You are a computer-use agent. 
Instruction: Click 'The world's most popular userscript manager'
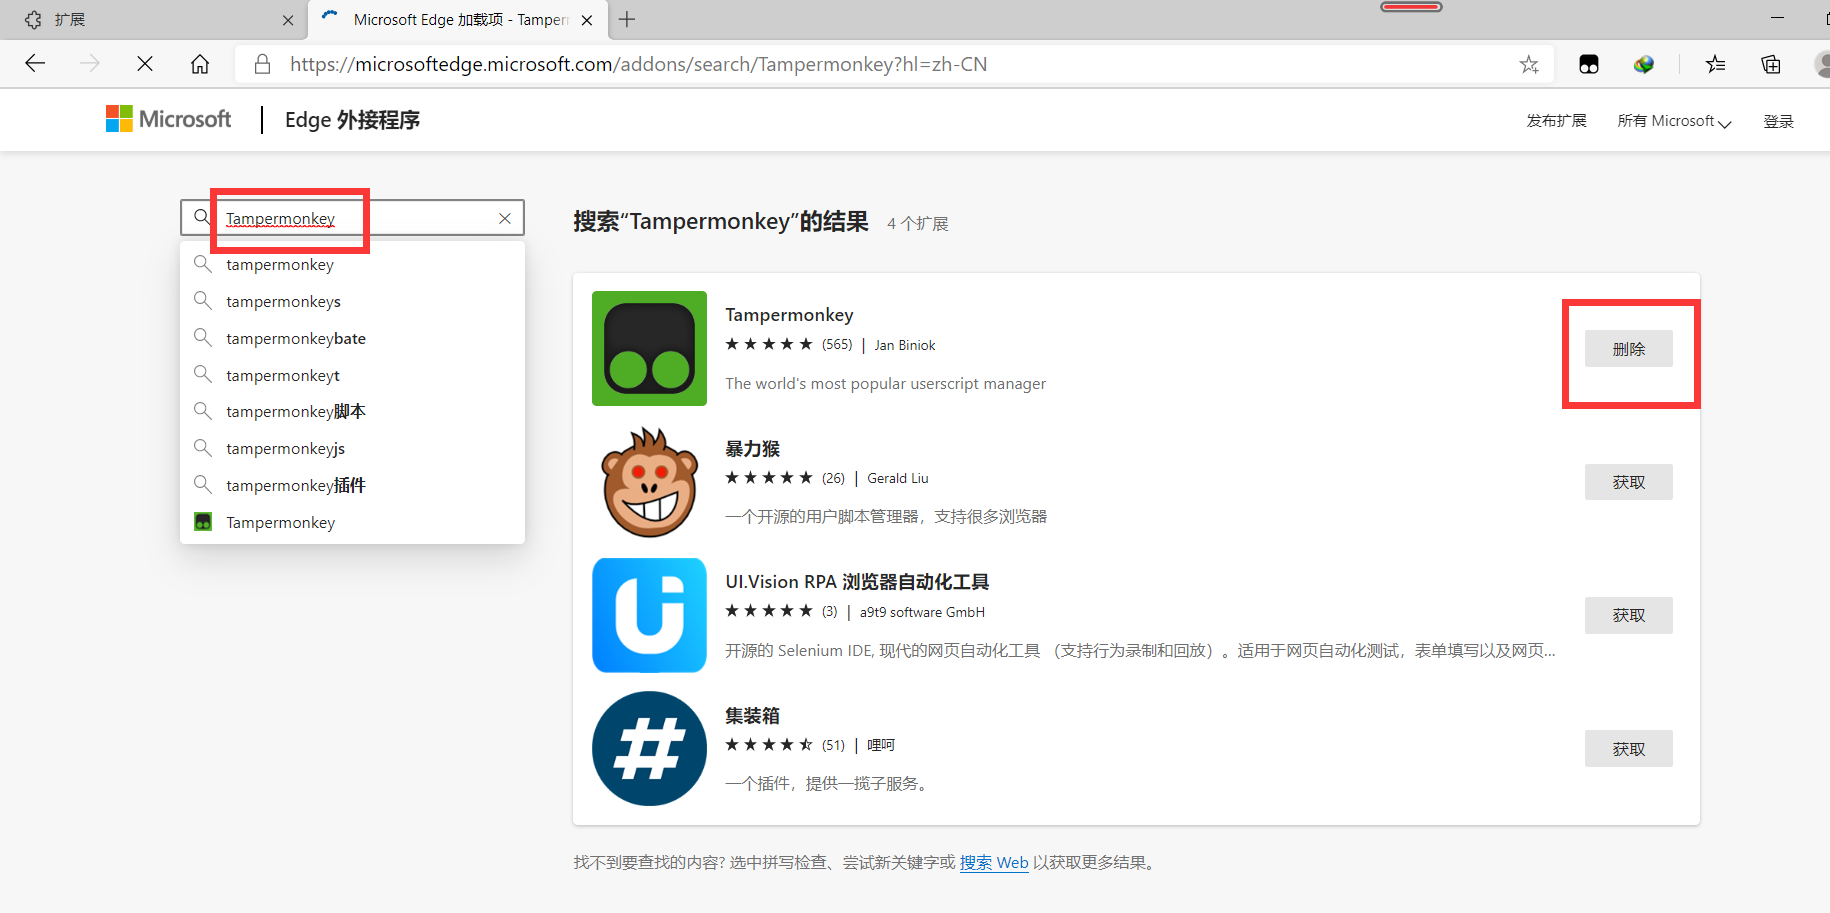(885, 384)
